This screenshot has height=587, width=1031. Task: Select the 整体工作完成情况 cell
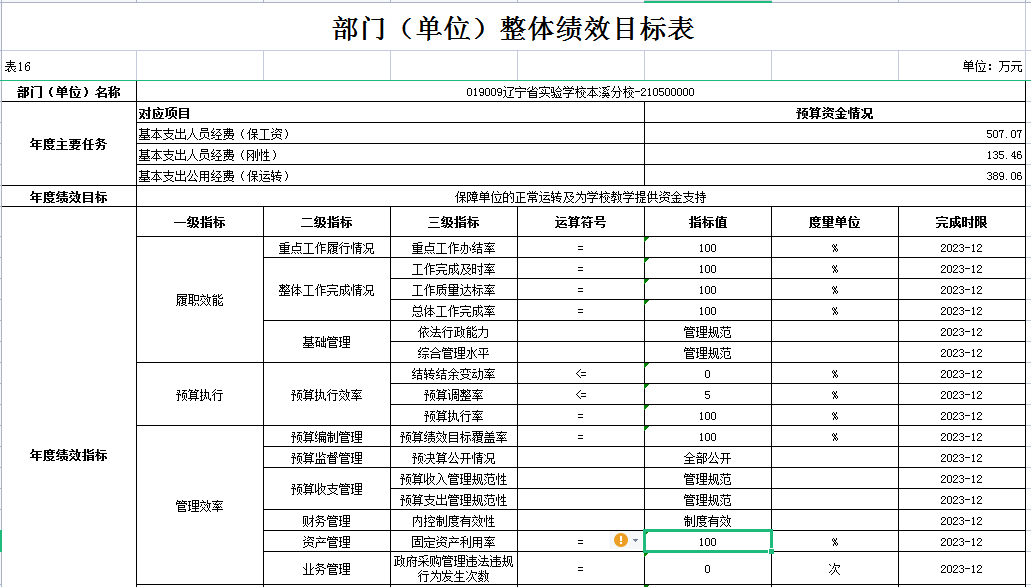[327, 290]
